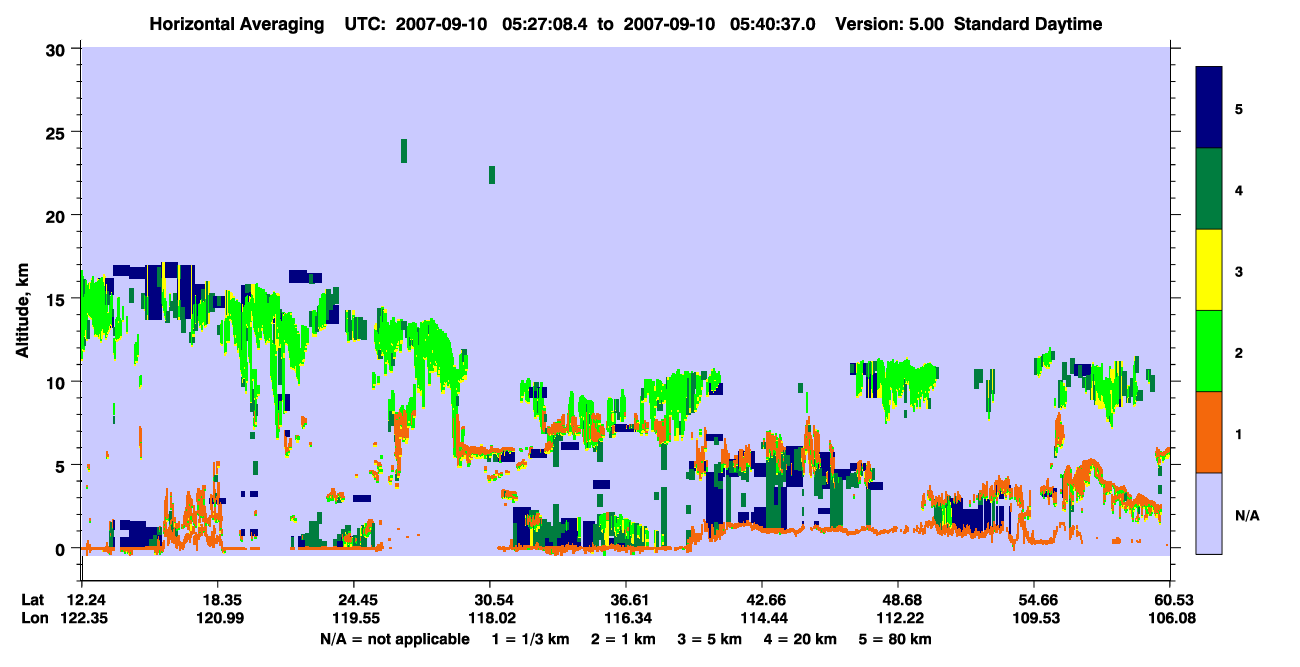
Task: Click longitude value 120.99
Action: point(218,619)
